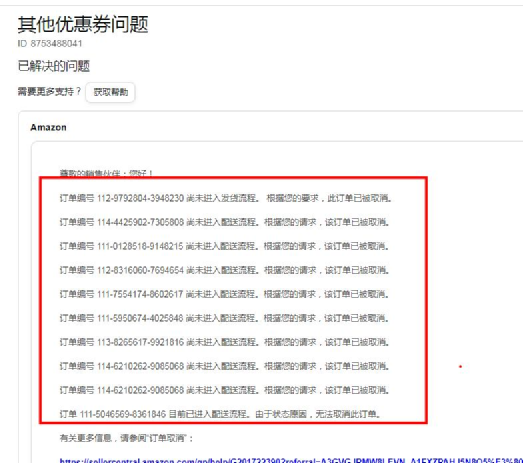Select order line 113-8265617-9921816
This screenshot has height=463, width=523.
pyautogui.click(x=224, y=342)
